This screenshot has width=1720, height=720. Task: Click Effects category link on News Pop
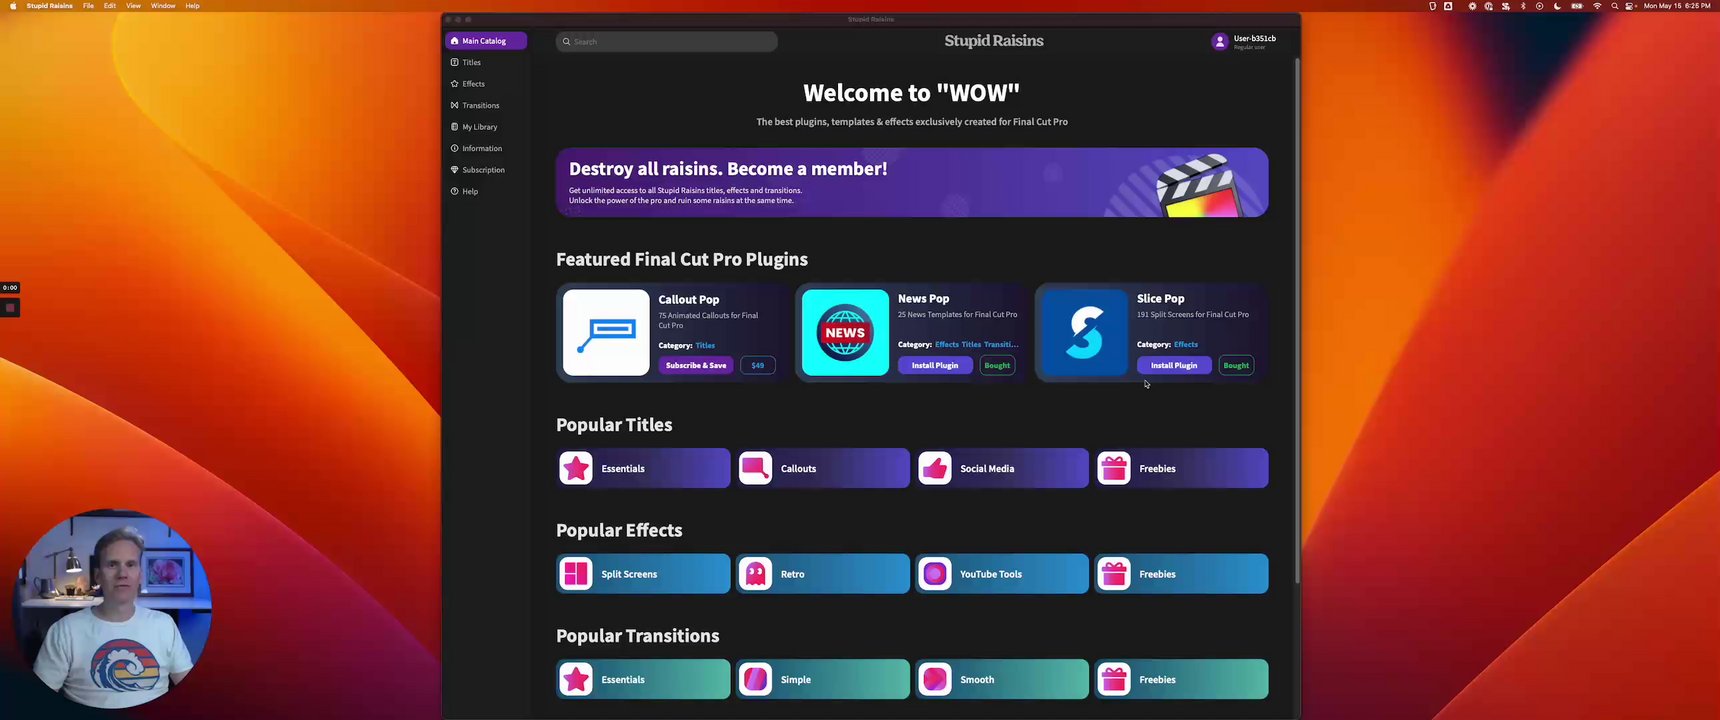946,345
